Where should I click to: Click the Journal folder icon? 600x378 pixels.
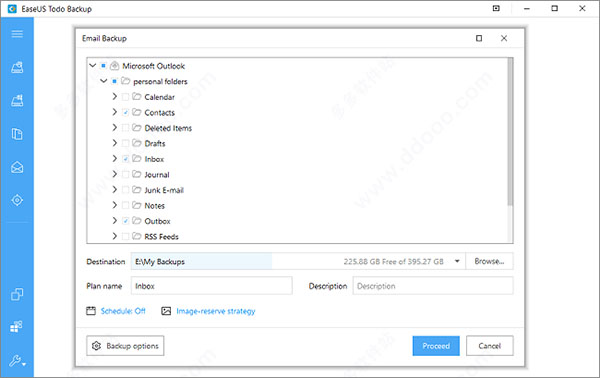tap(137, 174)
